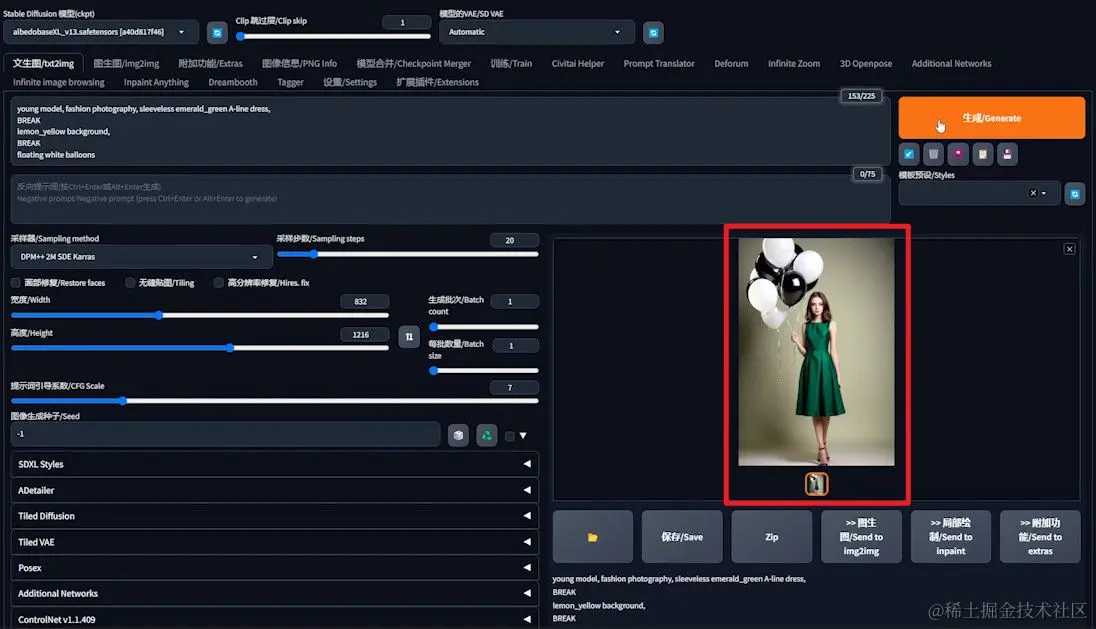The image size is (1096, 629).
Task: Expand the Tiled Diffusion section
Action: click(274, 516)
